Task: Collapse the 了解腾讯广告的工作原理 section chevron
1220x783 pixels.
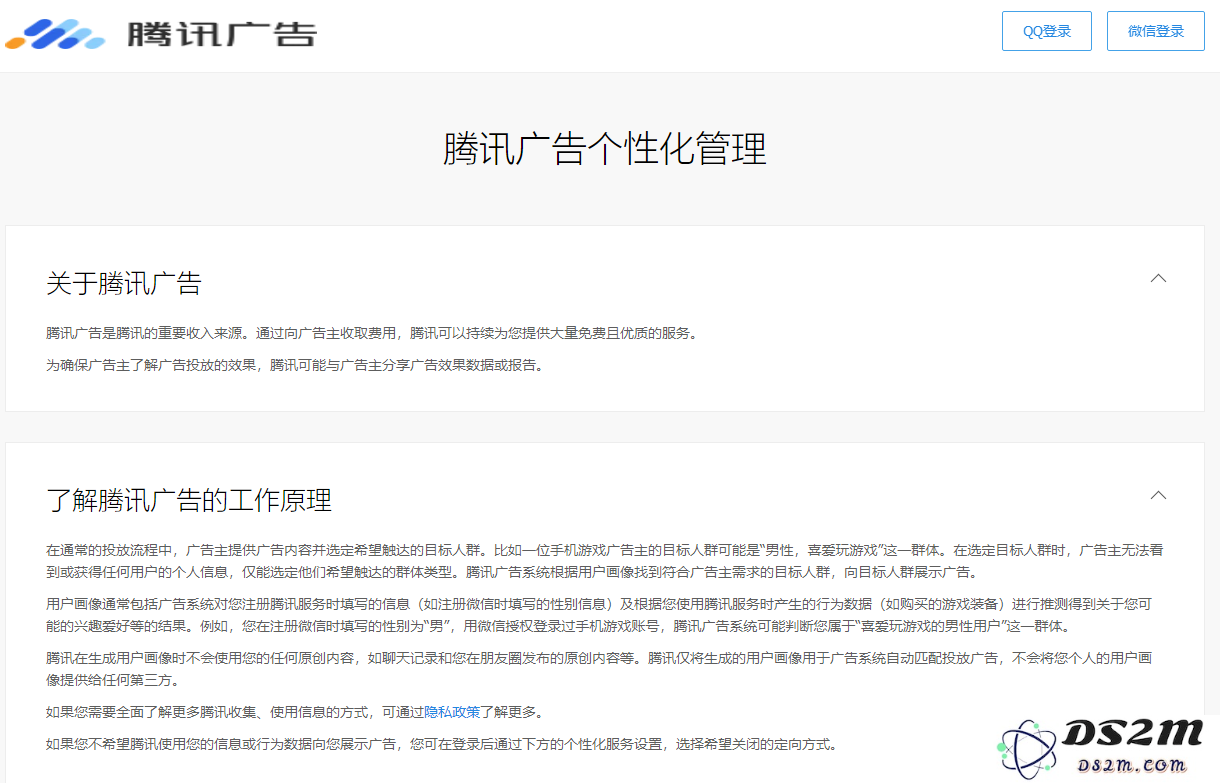Action: click(x=1158, y=495)
